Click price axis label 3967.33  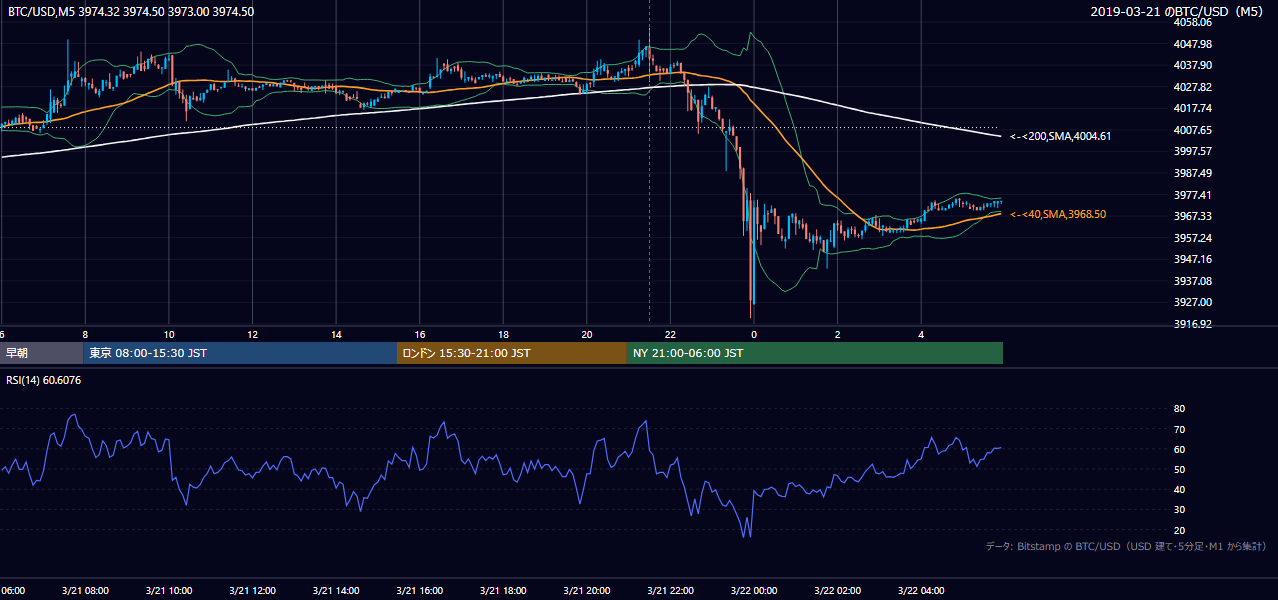coord(1193,216)
